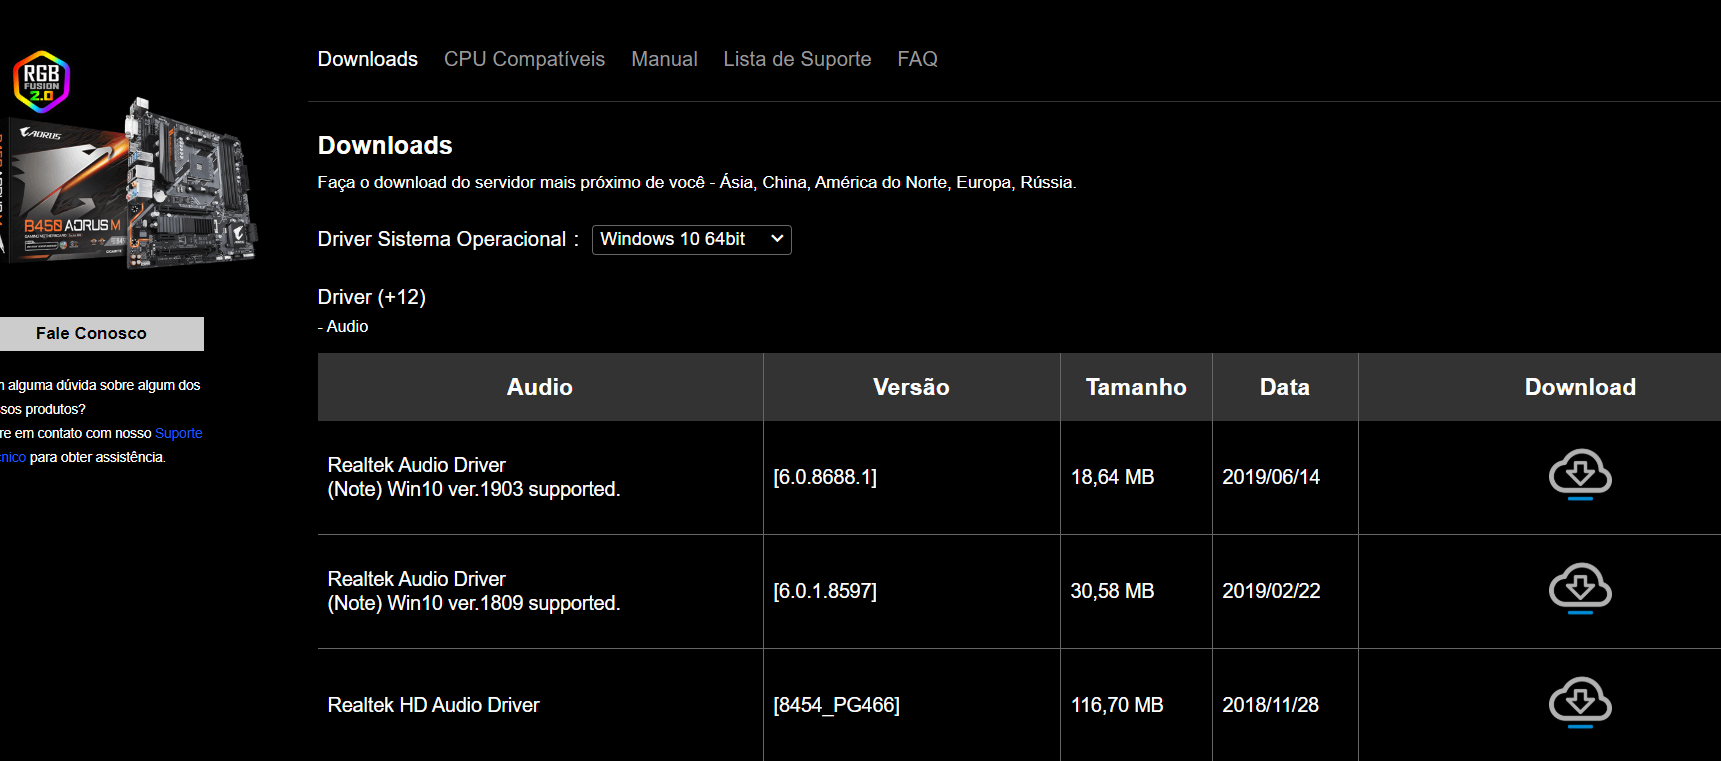1721x761 pixels.
Task: Follow the Suporte técnico link
Action: pos(178,433)
